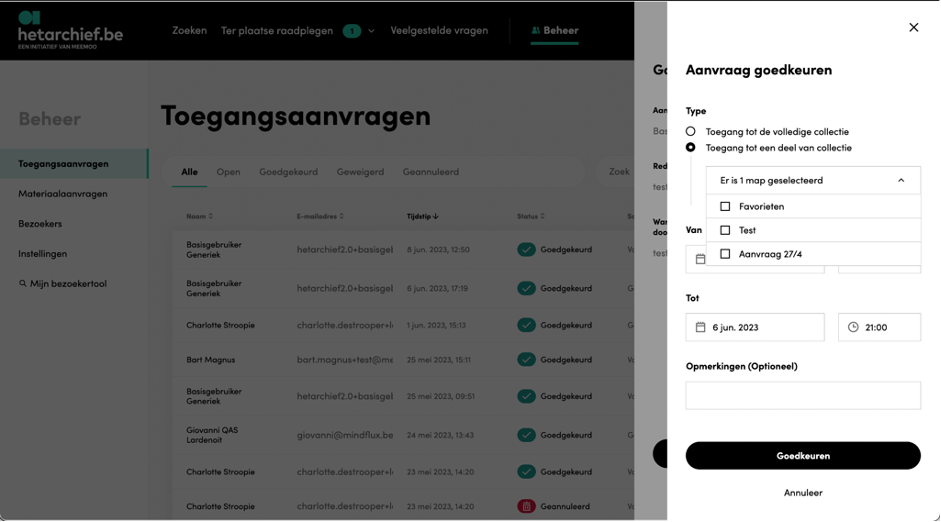
Task: Open the Tot time field 21:00
Action: [x=879, y=328]
